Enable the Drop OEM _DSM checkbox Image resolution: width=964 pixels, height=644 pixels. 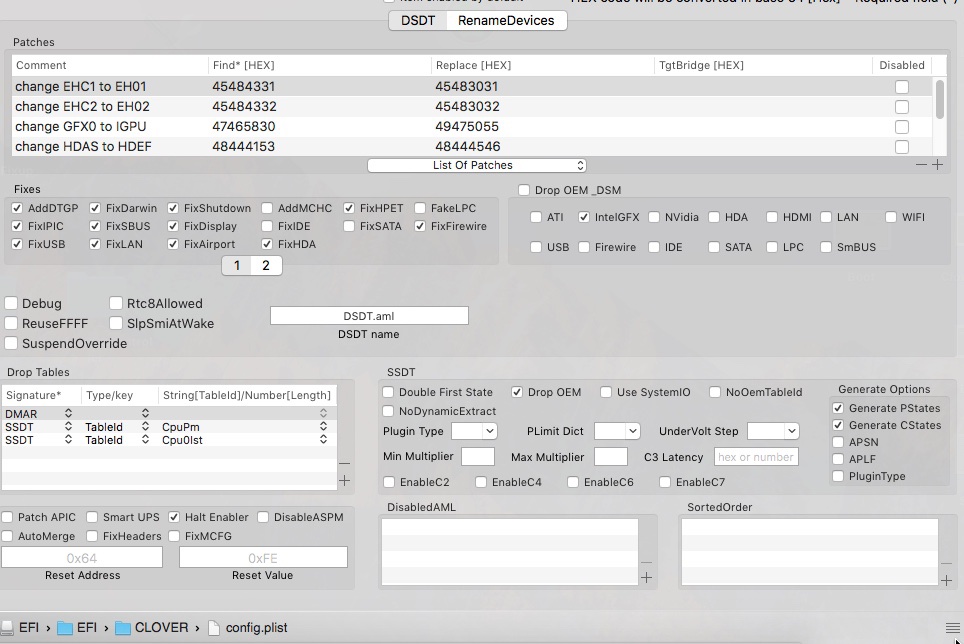[x=524, y=190]
